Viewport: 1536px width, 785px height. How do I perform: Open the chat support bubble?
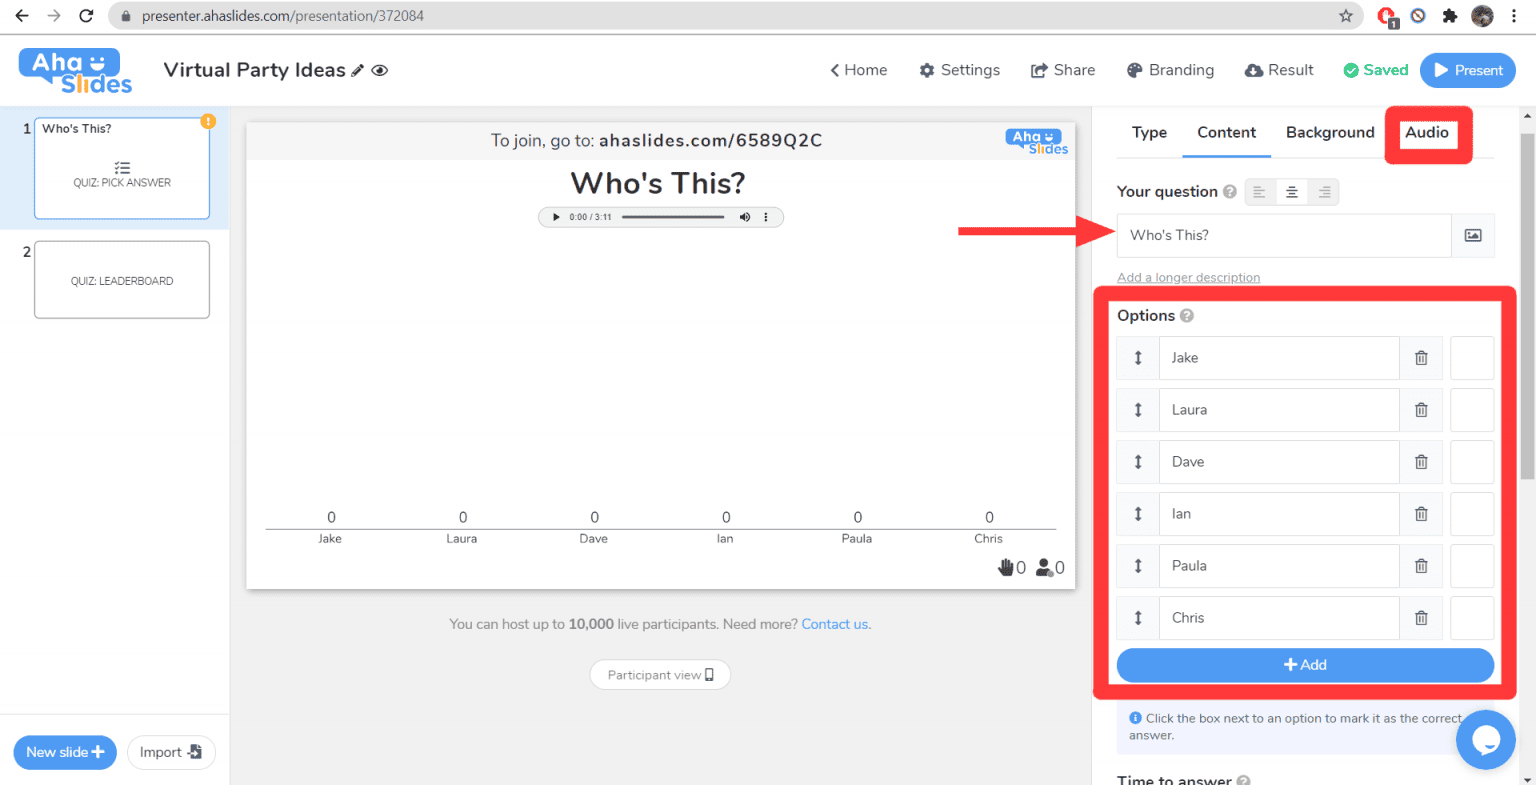[1485, 740]
